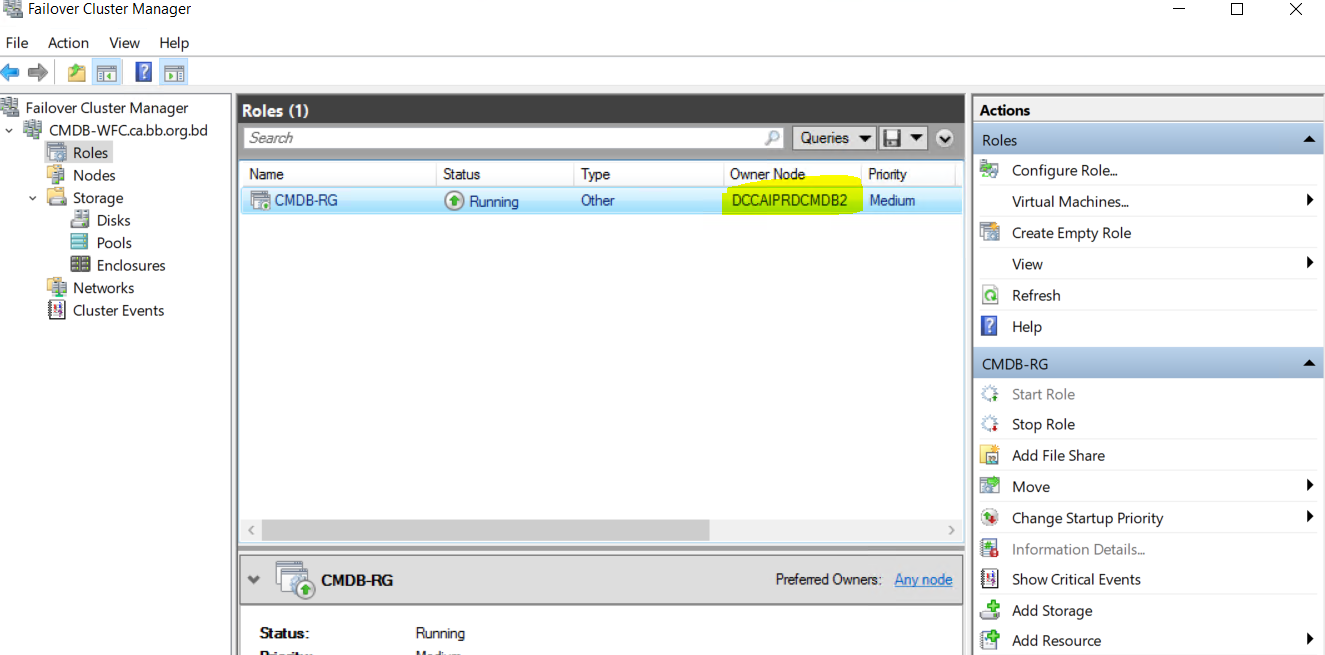Image resolution: width=1325 pixels, height=655 pixels.
Task: Sort roles by Owner Node column header
Action: coord(792,174)
